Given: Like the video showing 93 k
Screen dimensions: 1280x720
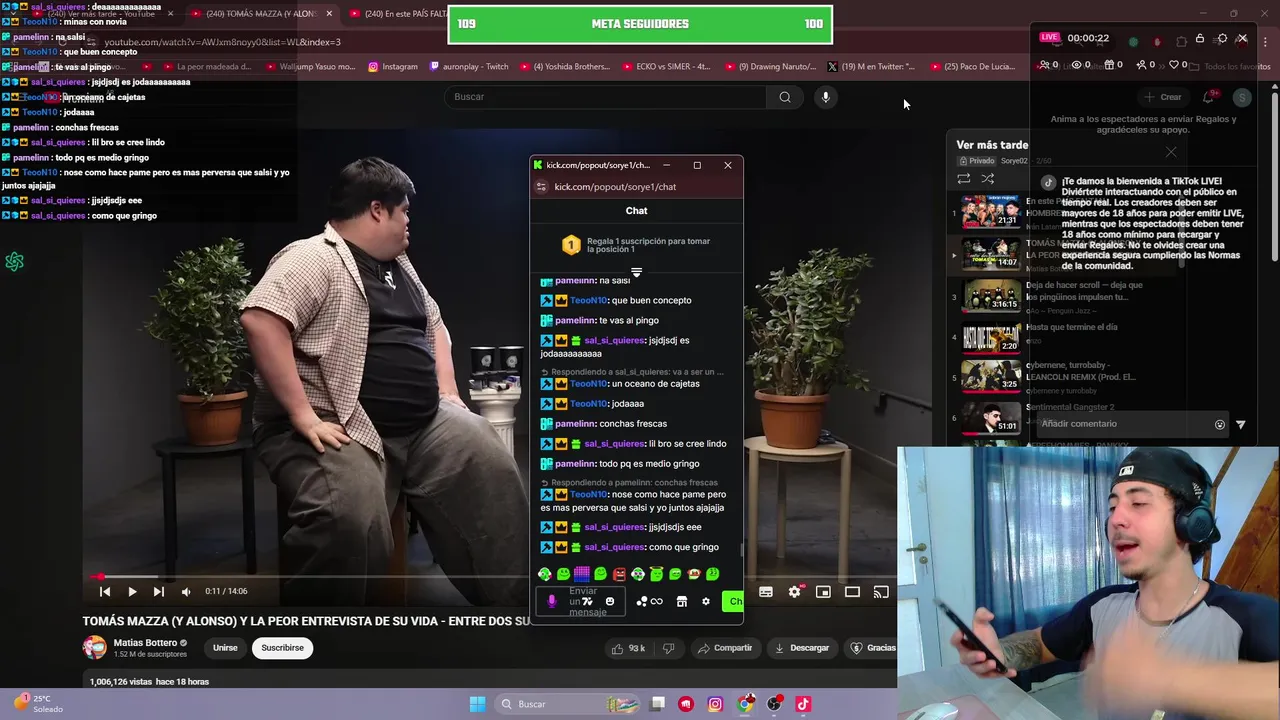Looking at the screenshot, I should pyautogui.click(x=628, y=648).
